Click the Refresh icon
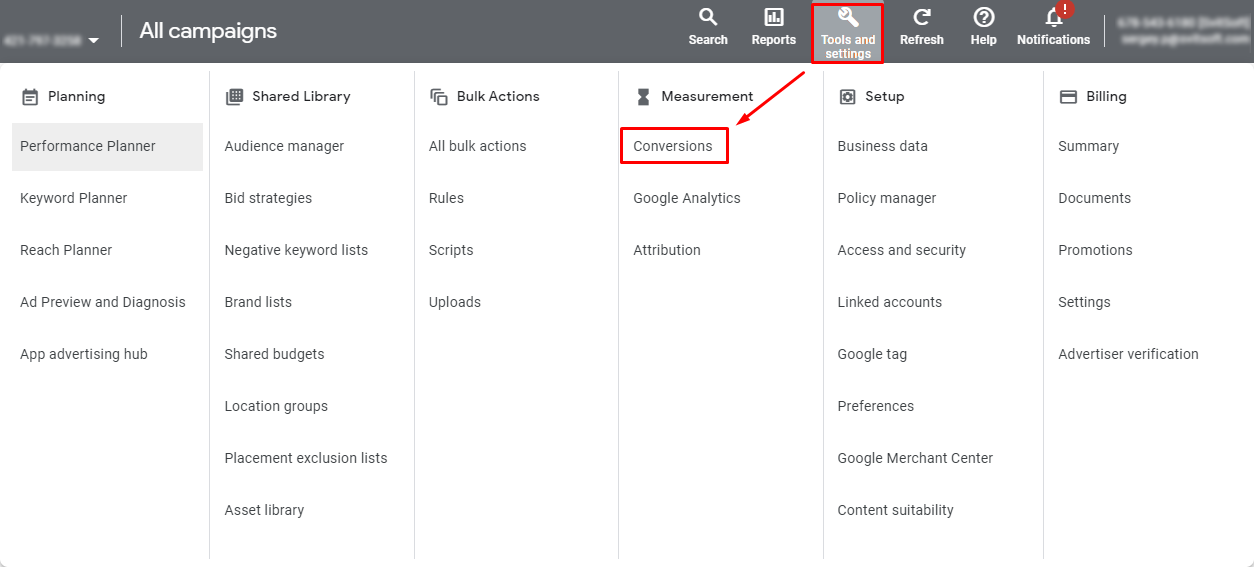The height and width of the screenshot is (567, 1254). [922, 17]
